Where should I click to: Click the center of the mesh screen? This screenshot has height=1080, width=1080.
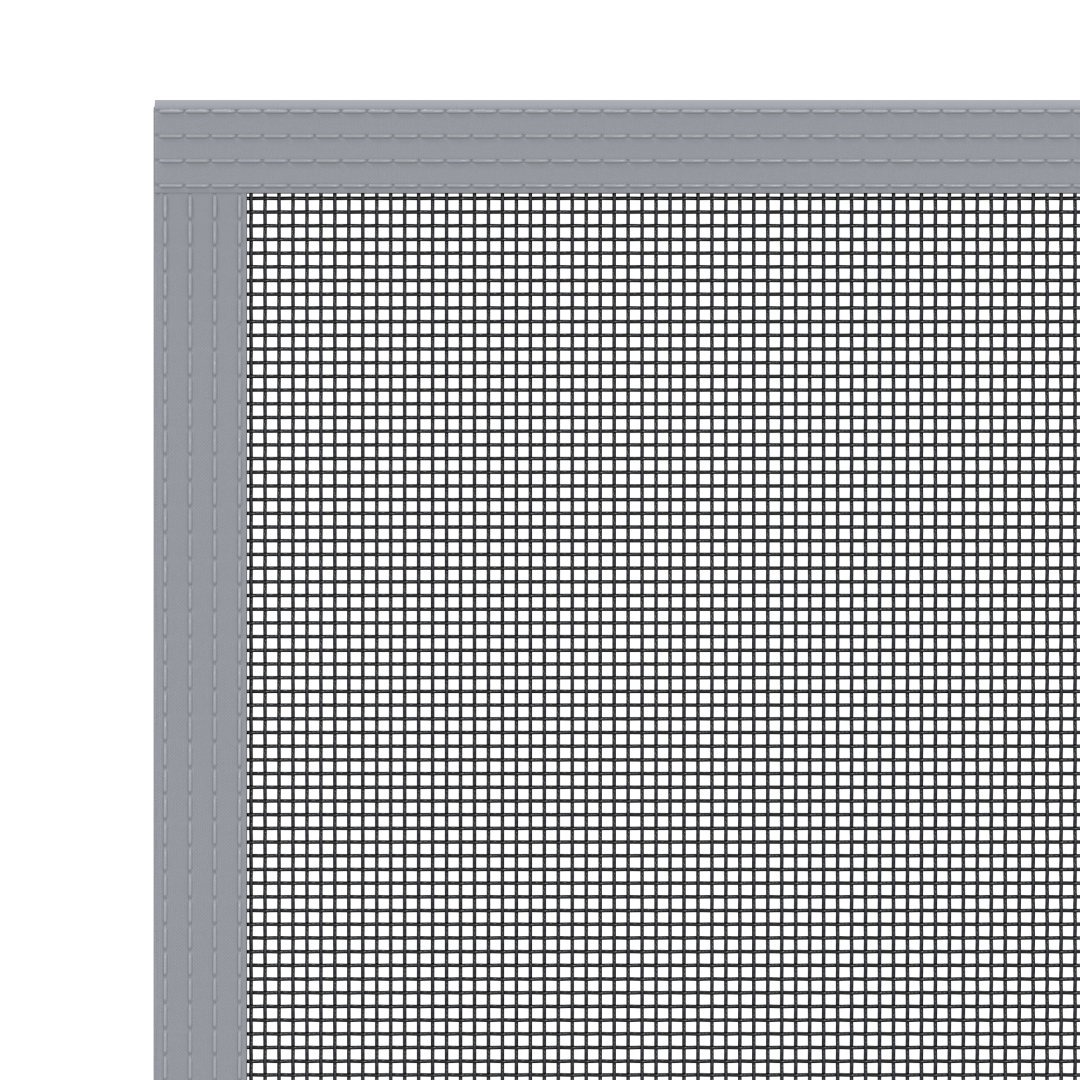pyautogui.click(x=664, y=636)
